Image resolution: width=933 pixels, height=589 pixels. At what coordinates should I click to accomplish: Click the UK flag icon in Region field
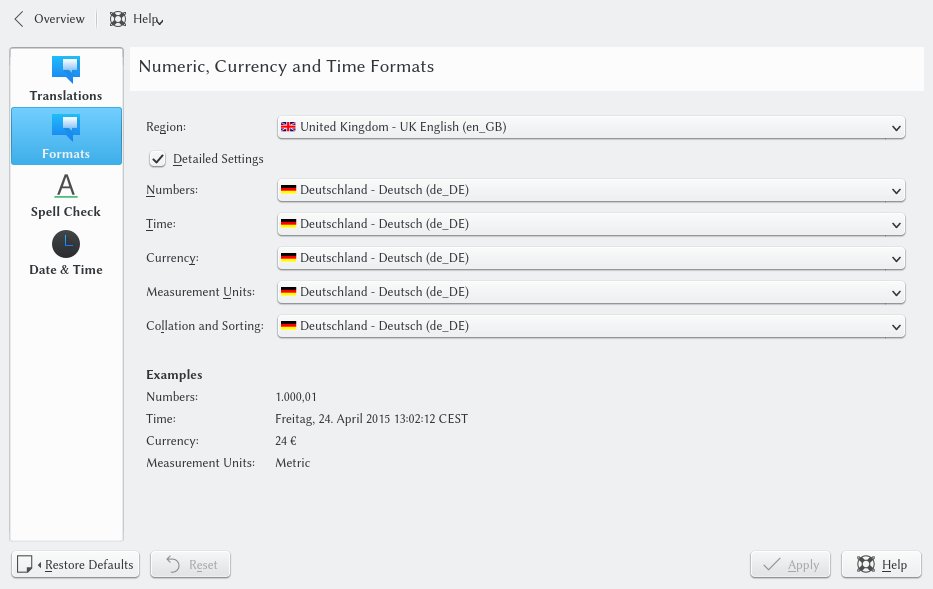[x=288, y=127]
